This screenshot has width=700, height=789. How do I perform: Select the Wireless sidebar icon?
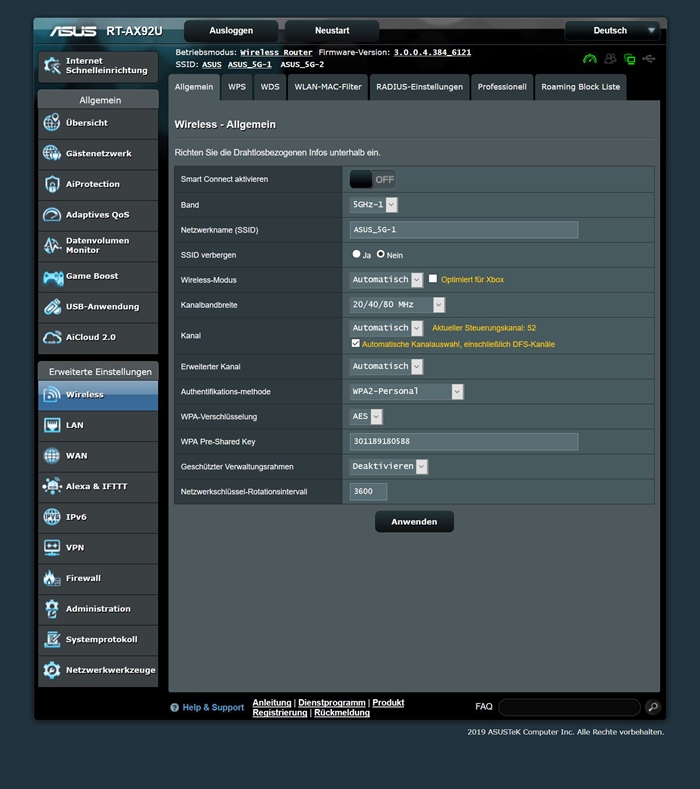(52, 394)
